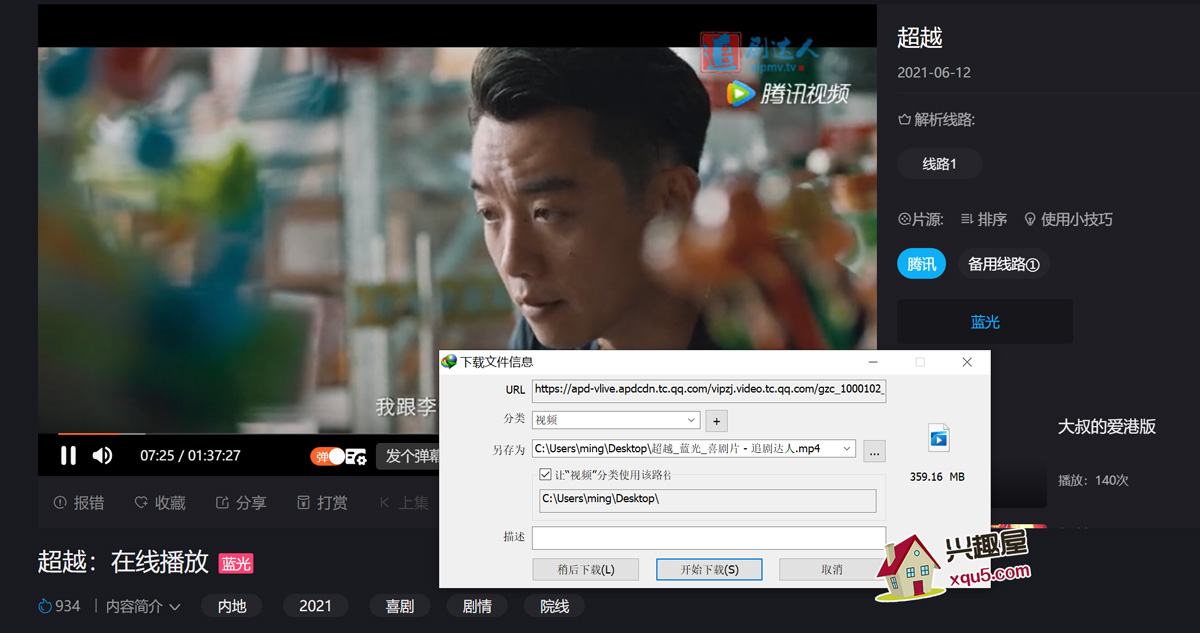Viewport: 1200px width, 633px height.
Task: Switch to 备用线路① source tab
Action: coord(1003,264)
